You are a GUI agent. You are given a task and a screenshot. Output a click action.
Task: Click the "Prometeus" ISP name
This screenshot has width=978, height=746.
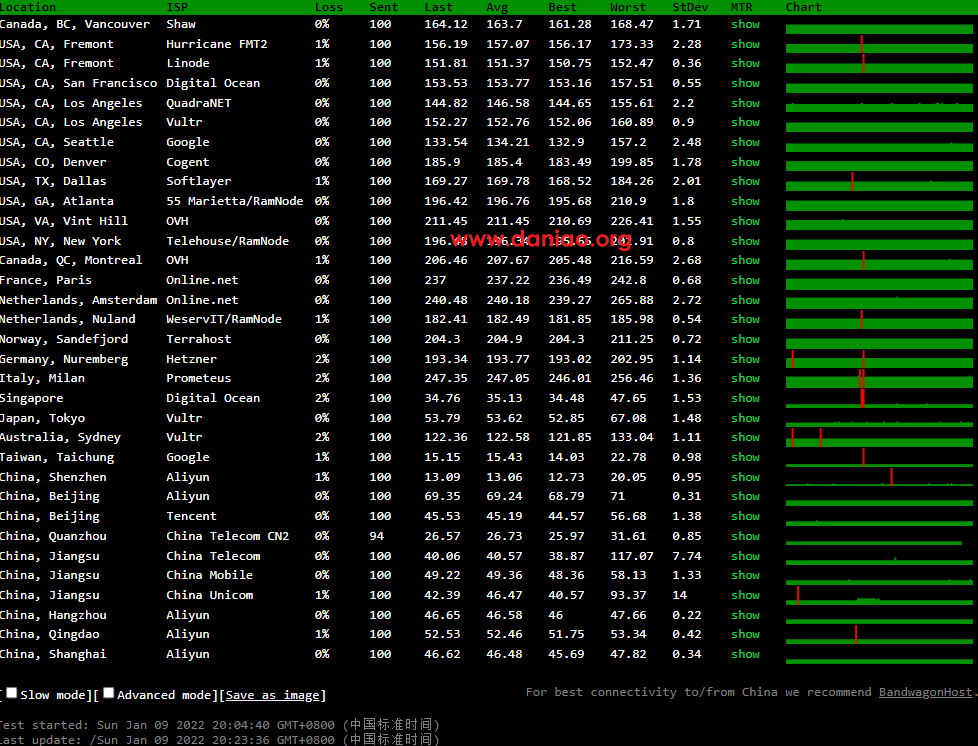coord(198,378)
